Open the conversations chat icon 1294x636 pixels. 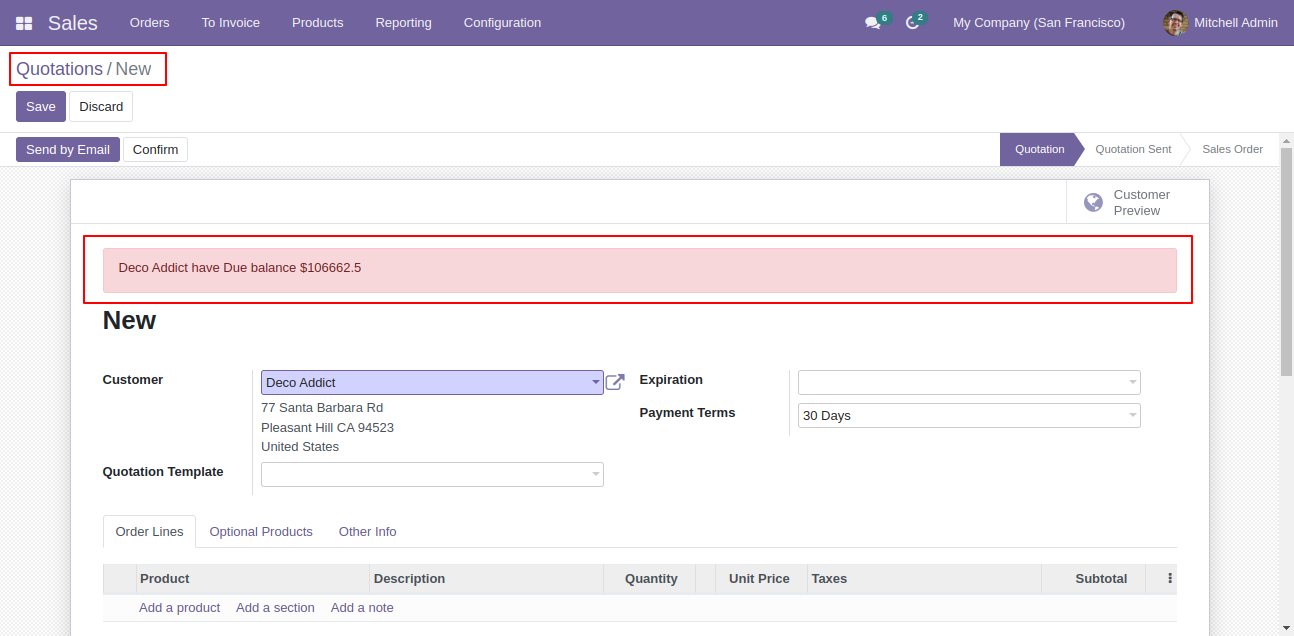(x=873, y=23)
